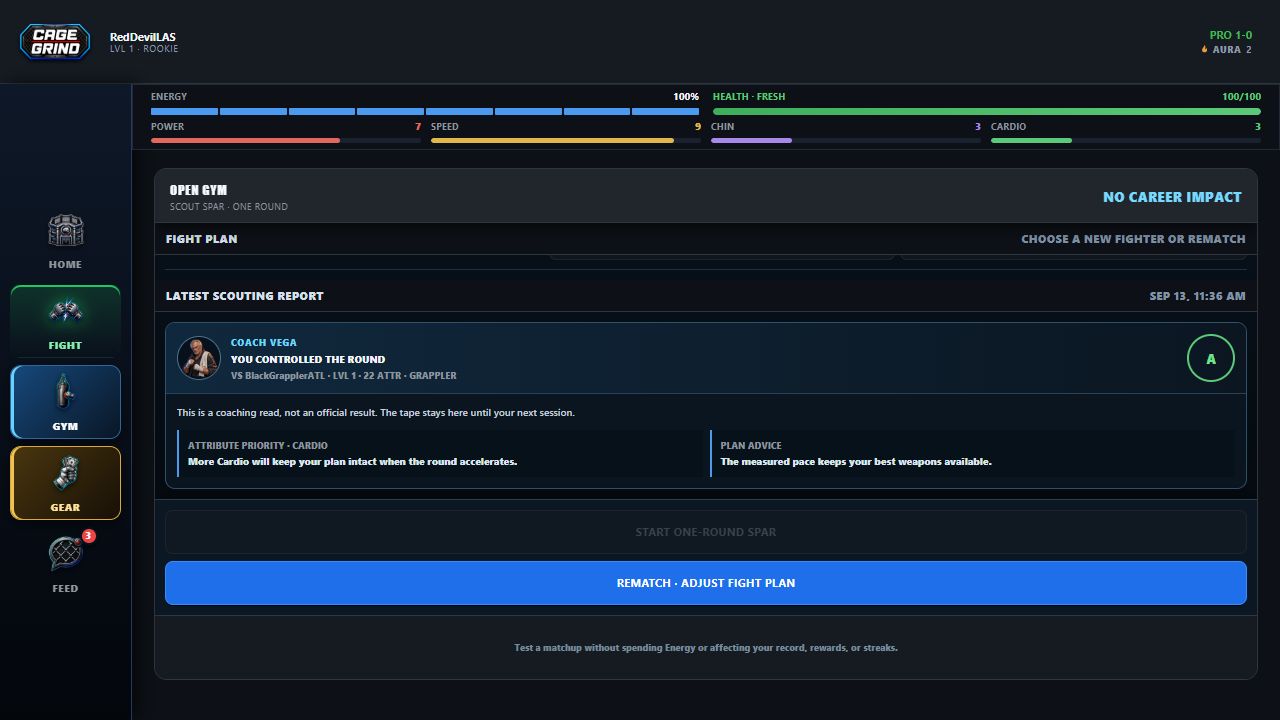The width and height of the screenshot is (1280, 720).
Task: Click the Cage Grind logo
Action: point(55,42)
